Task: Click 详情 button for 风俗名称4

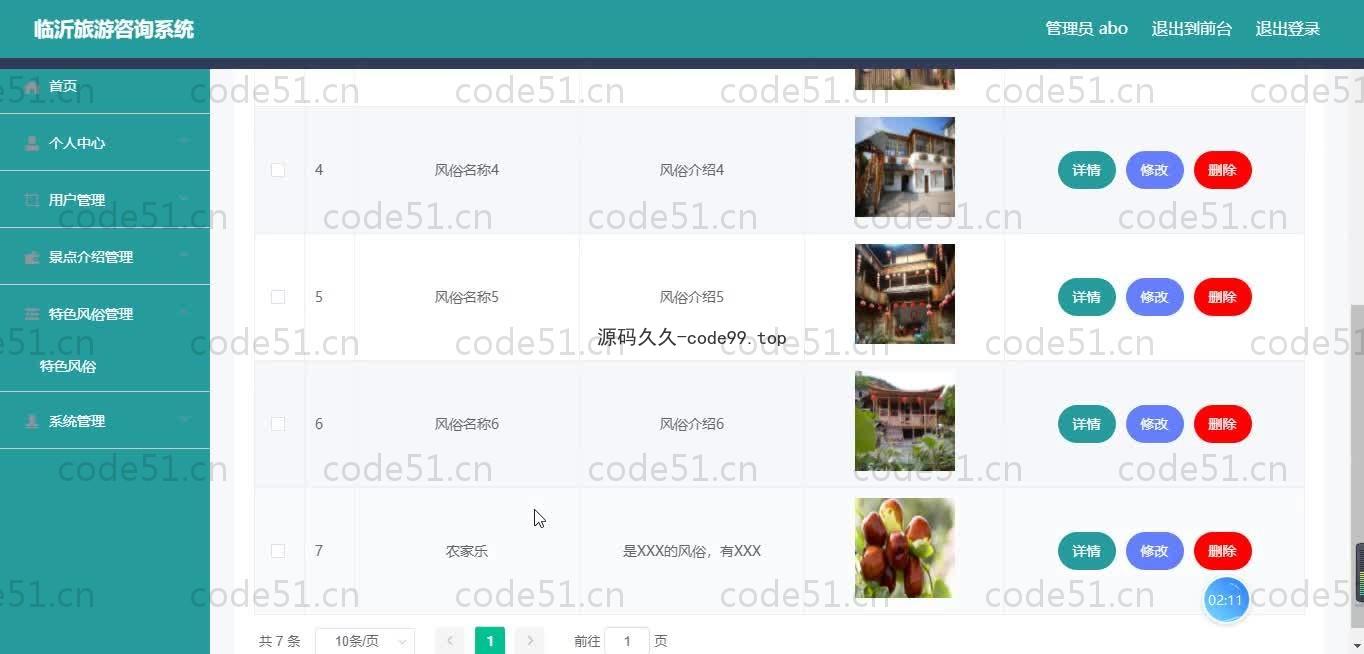Action: tap(1087, 170)
